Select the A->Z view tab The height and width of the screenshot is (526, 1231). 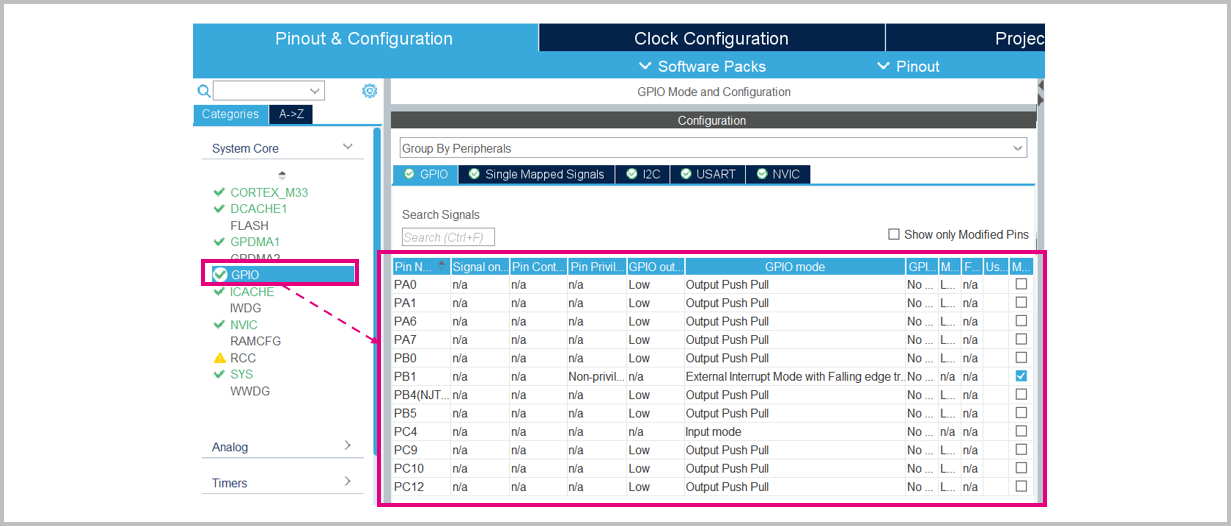tap(291, 114)
